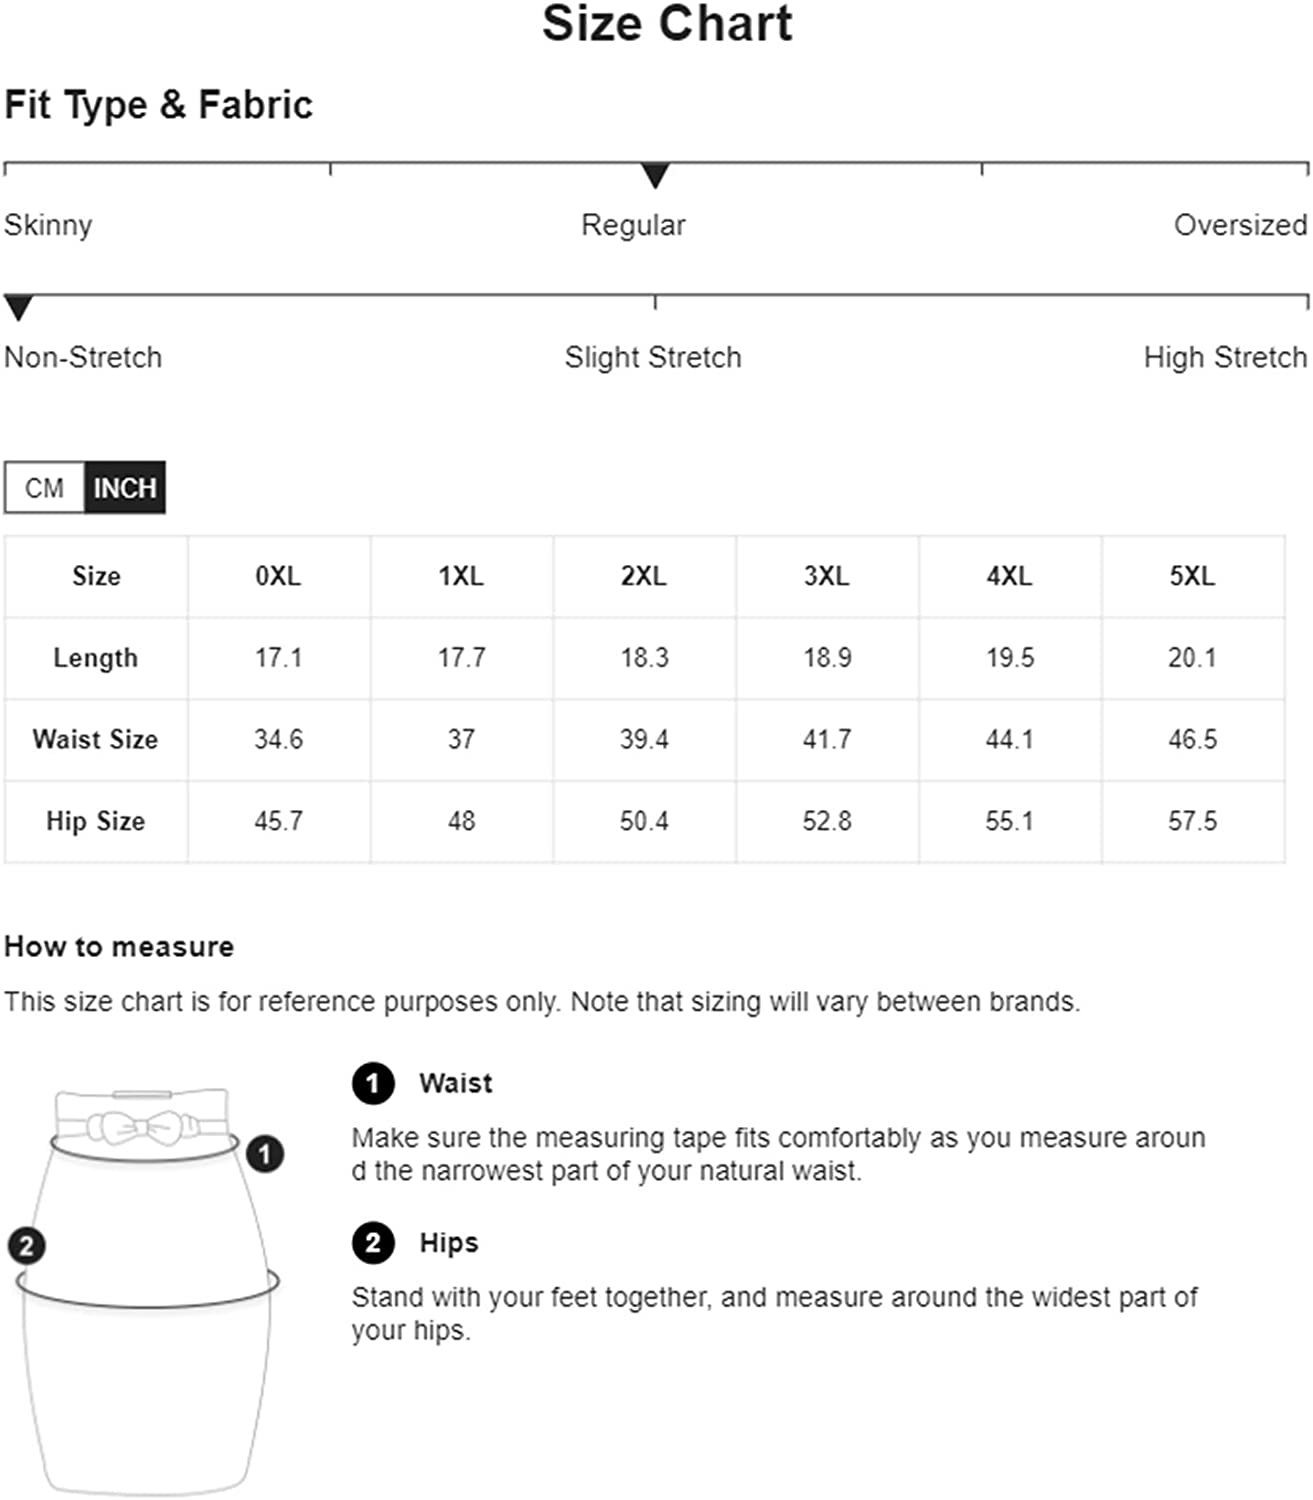This screenshot has height=1500, width=1313.
Task: Click the Slight Stretch label
Action: pos(653,357)
